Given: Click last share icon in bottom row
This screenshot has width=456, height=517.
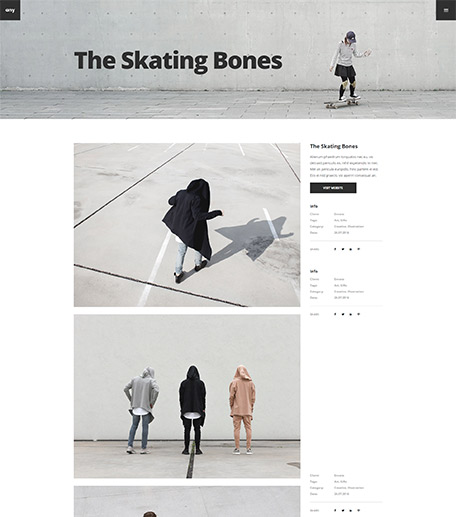Looking at the screenshot, I should [x=359, y=510].
